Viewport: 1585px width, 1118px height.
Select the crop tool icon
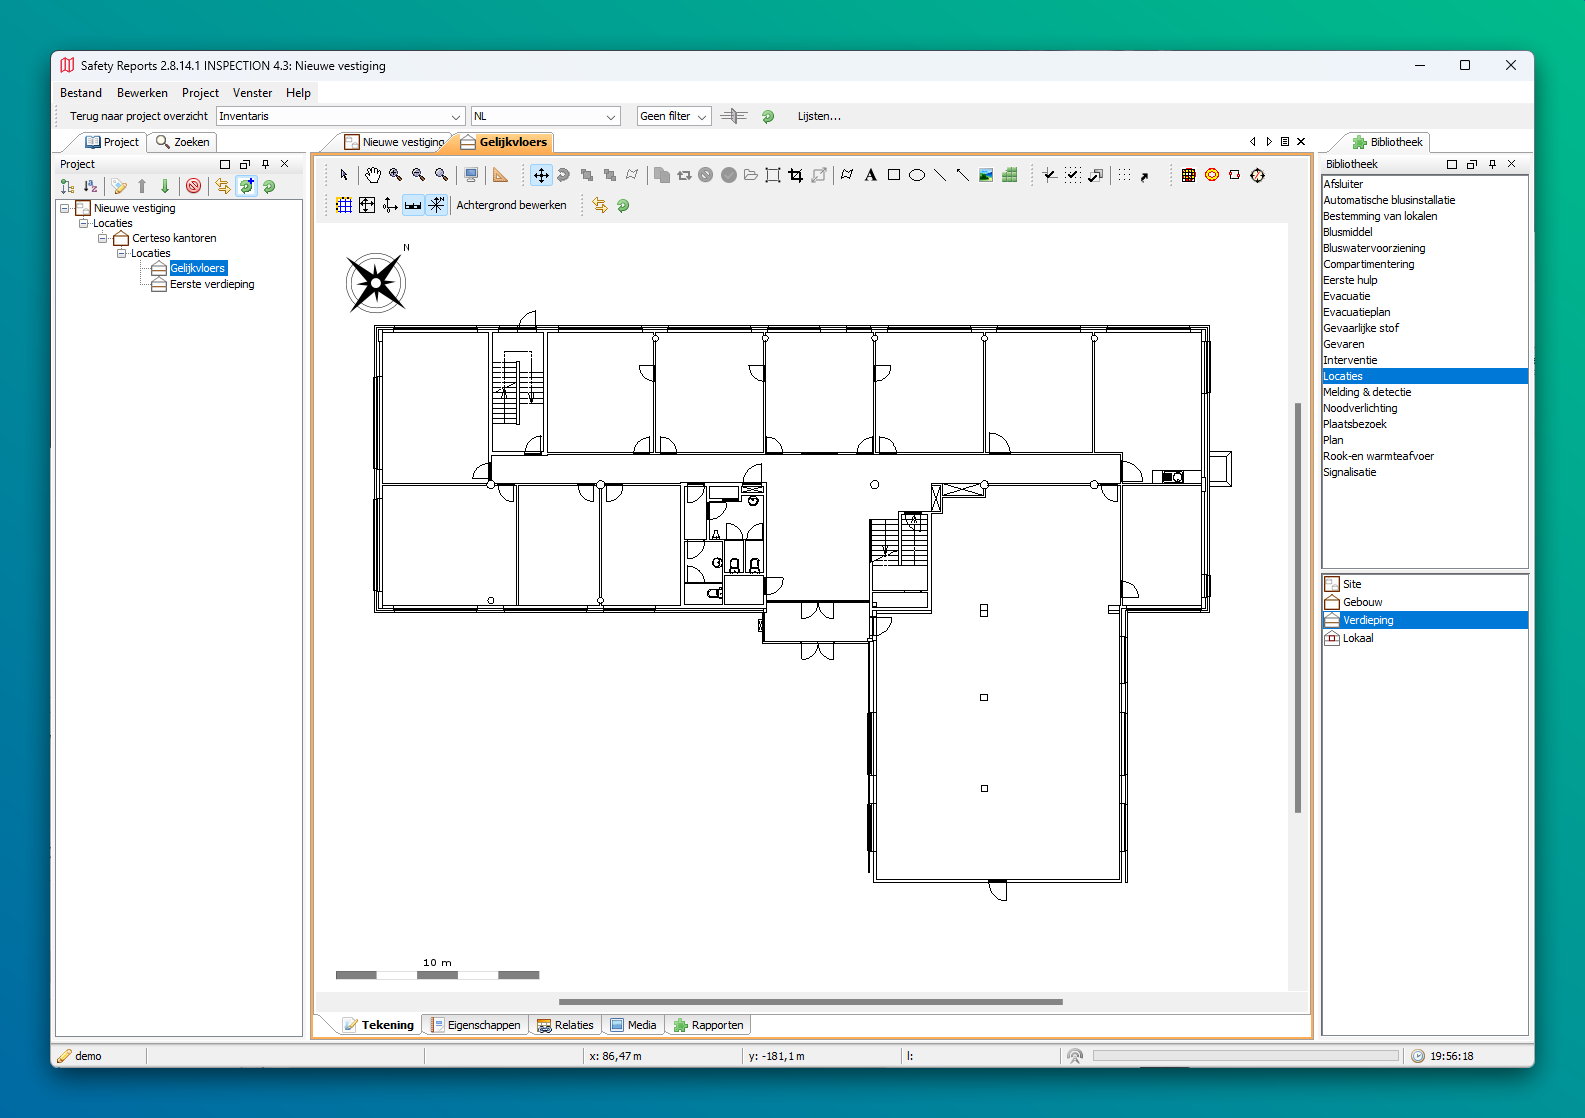click(796, 175)
